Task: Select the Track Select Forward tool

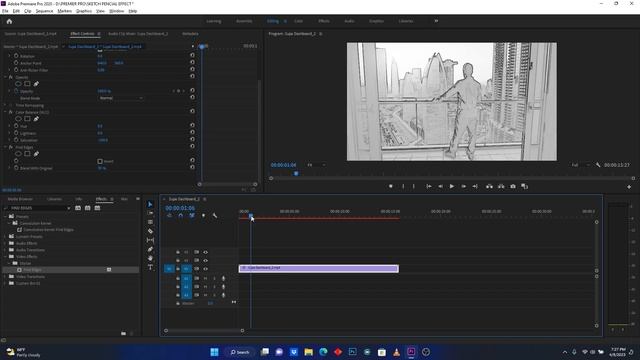Action: [x=150, y=213]
